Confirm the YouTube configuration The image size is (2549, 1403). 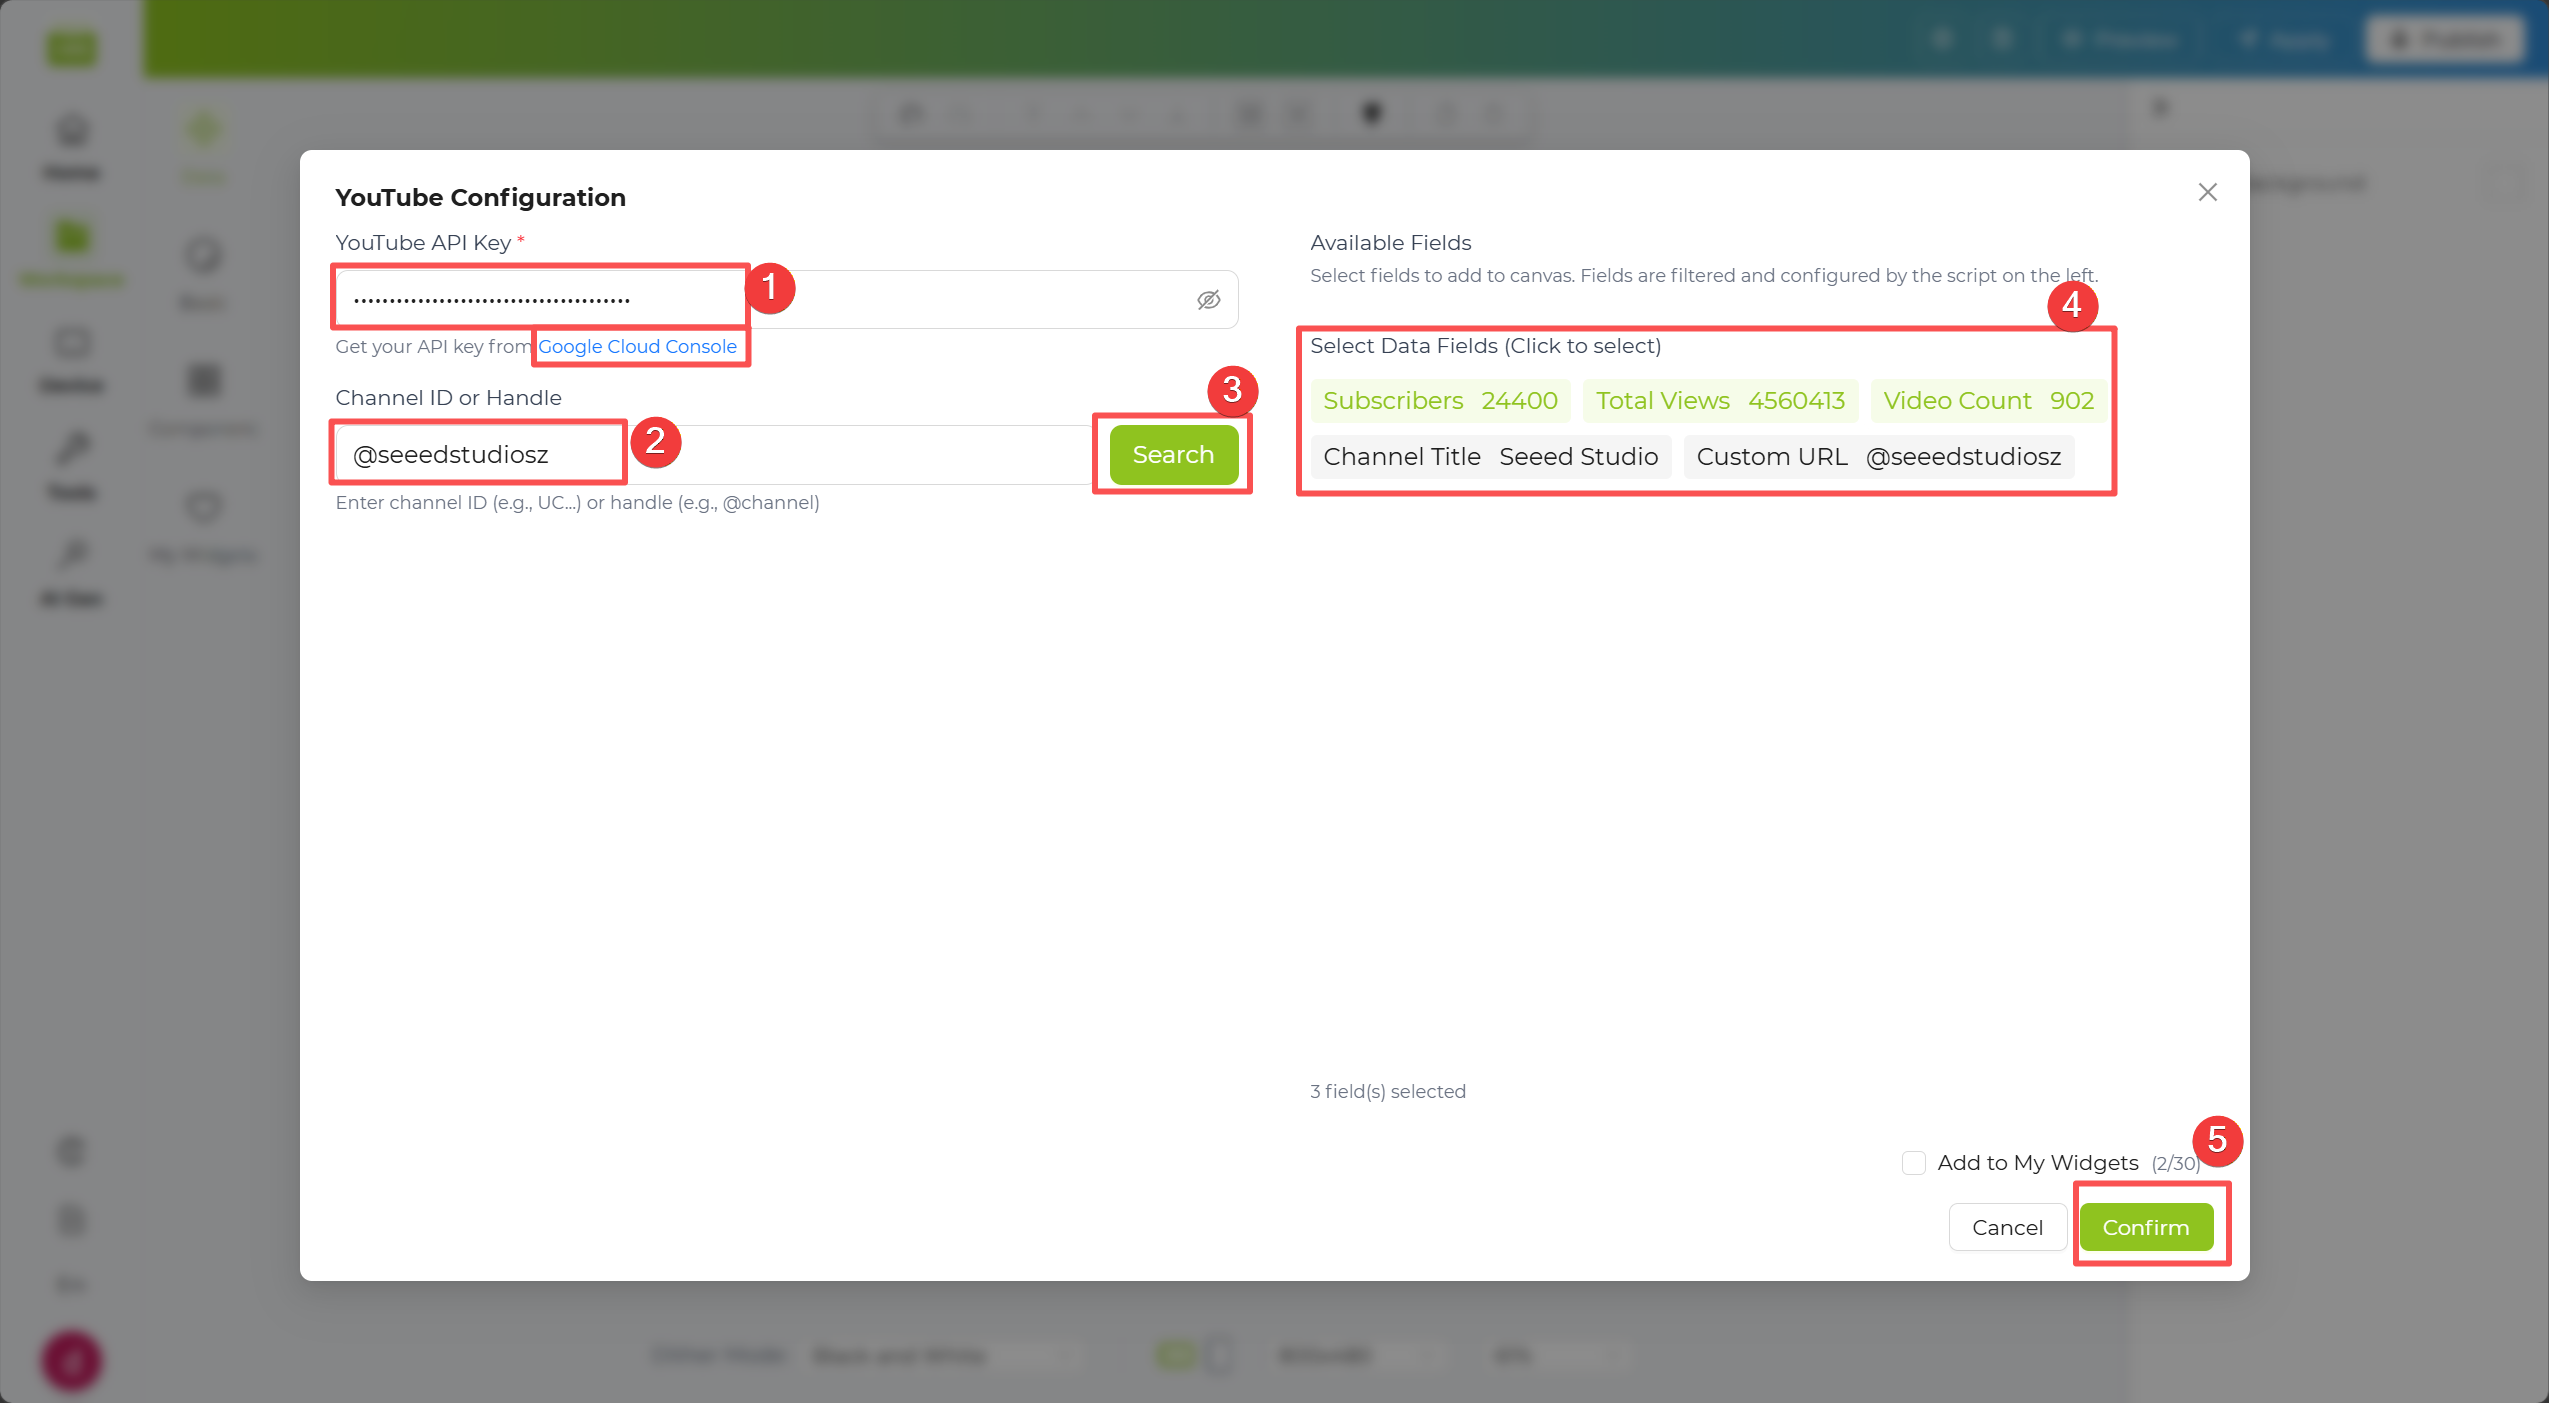tap(2146, 1228)
